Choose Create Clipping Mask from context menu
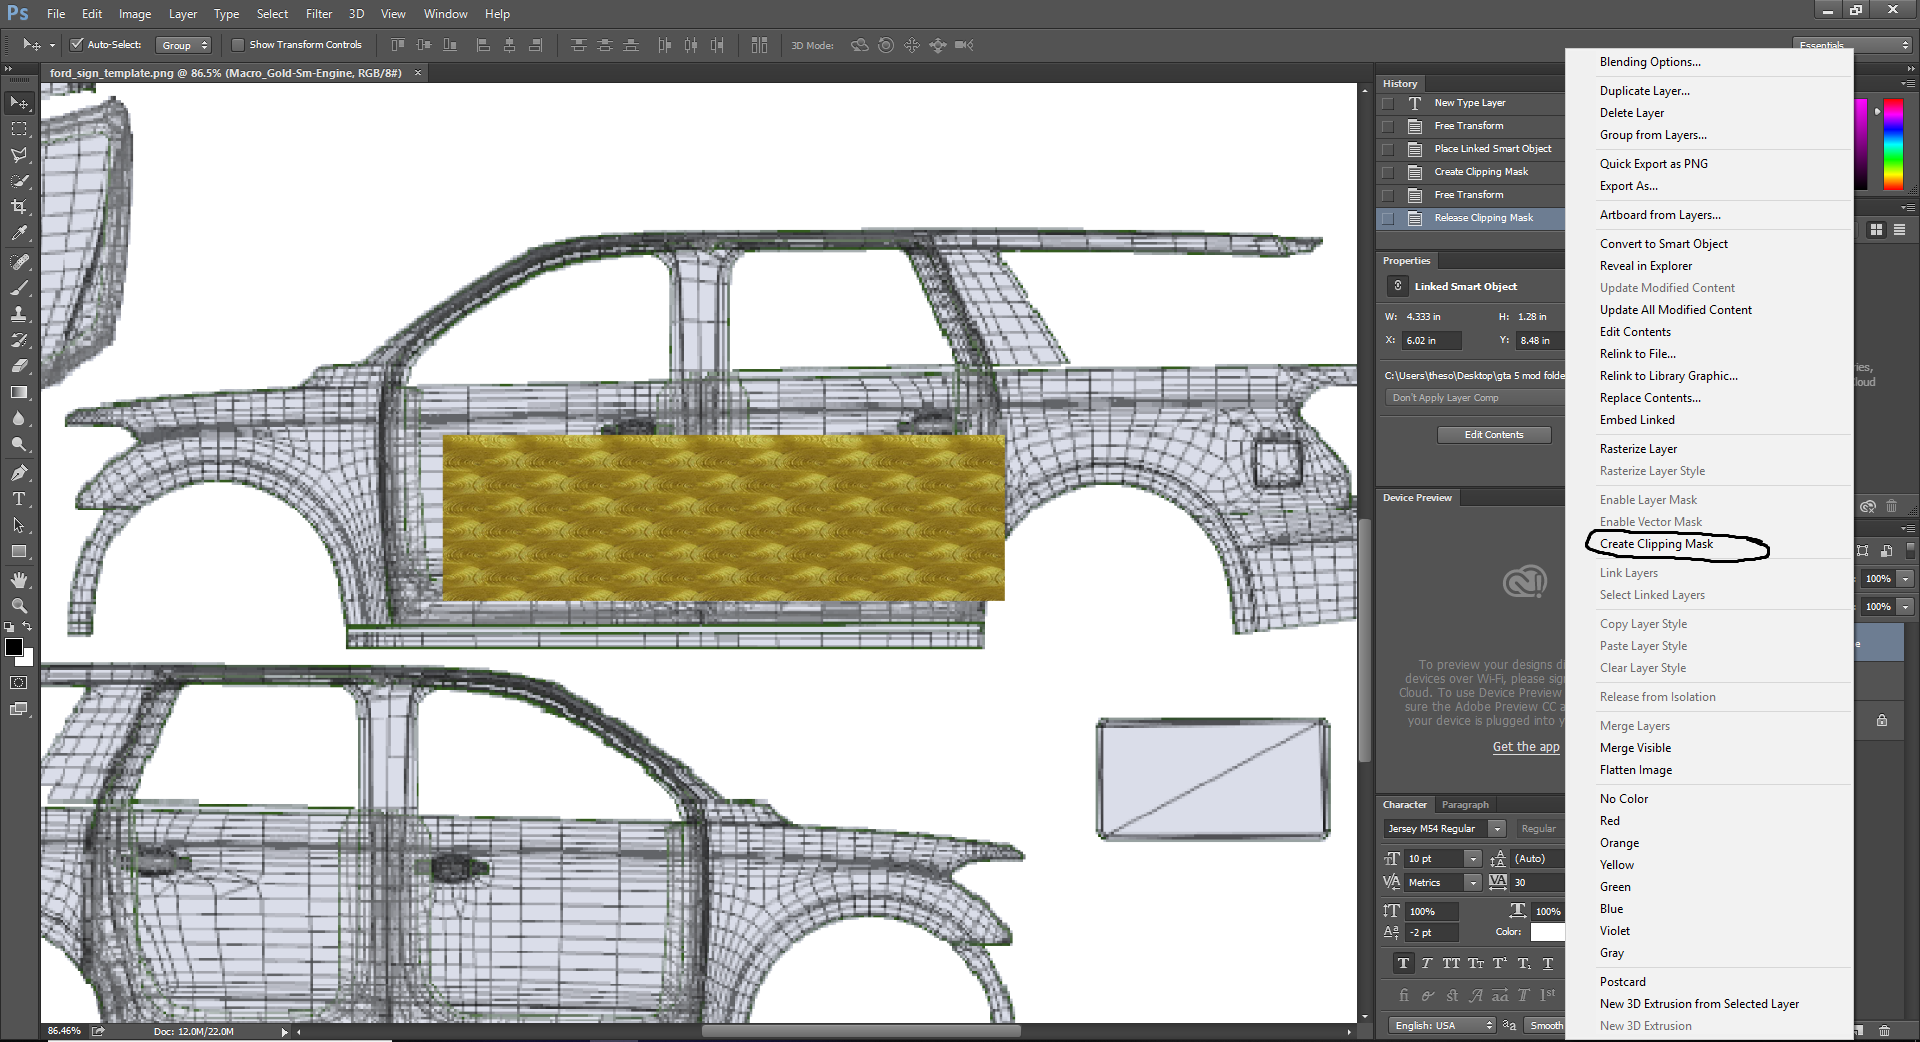 pos(1656,544)
